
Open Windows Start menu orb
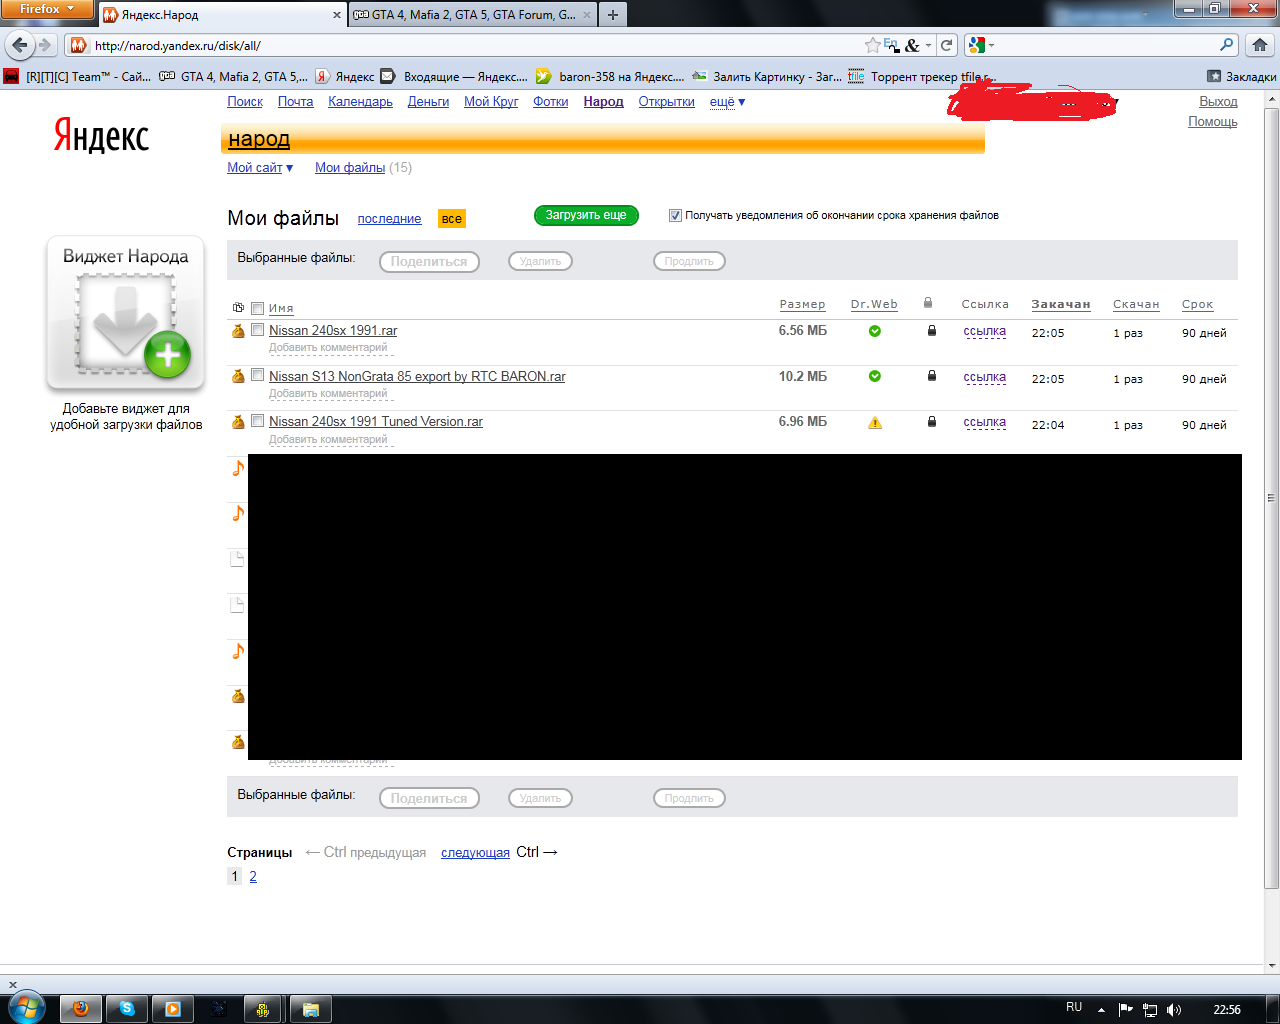click(x=26, y=1008)
